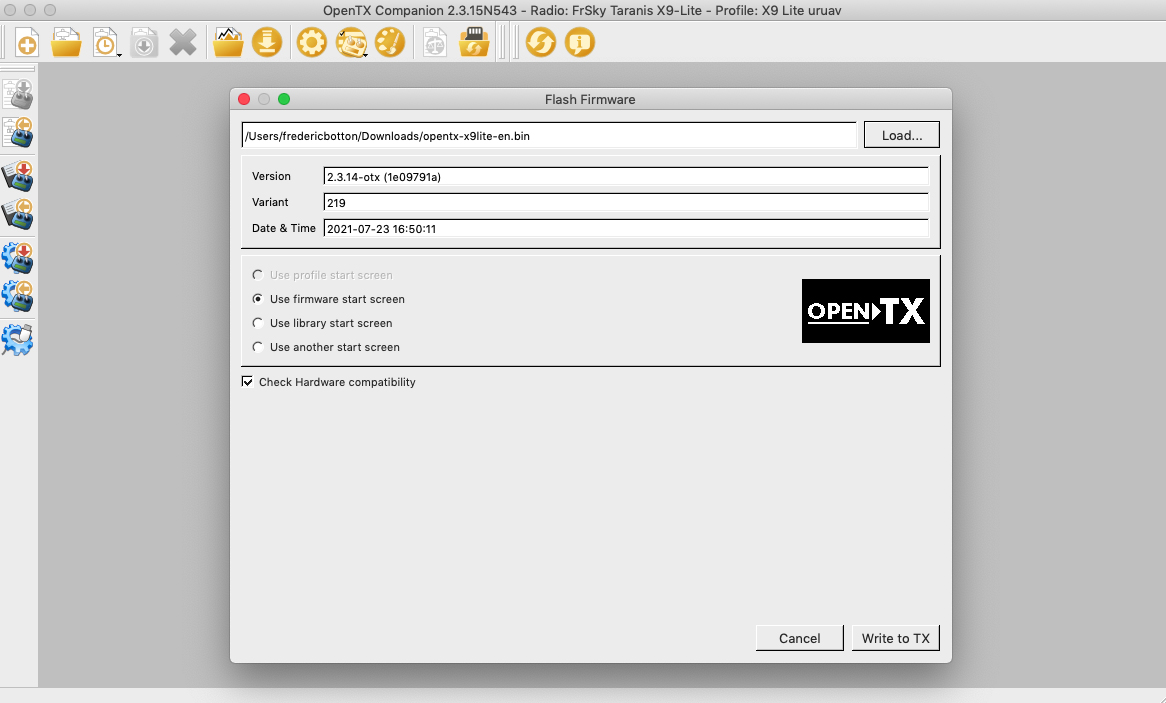Click Read Firmware from Radio gear icon

point(18,296)
